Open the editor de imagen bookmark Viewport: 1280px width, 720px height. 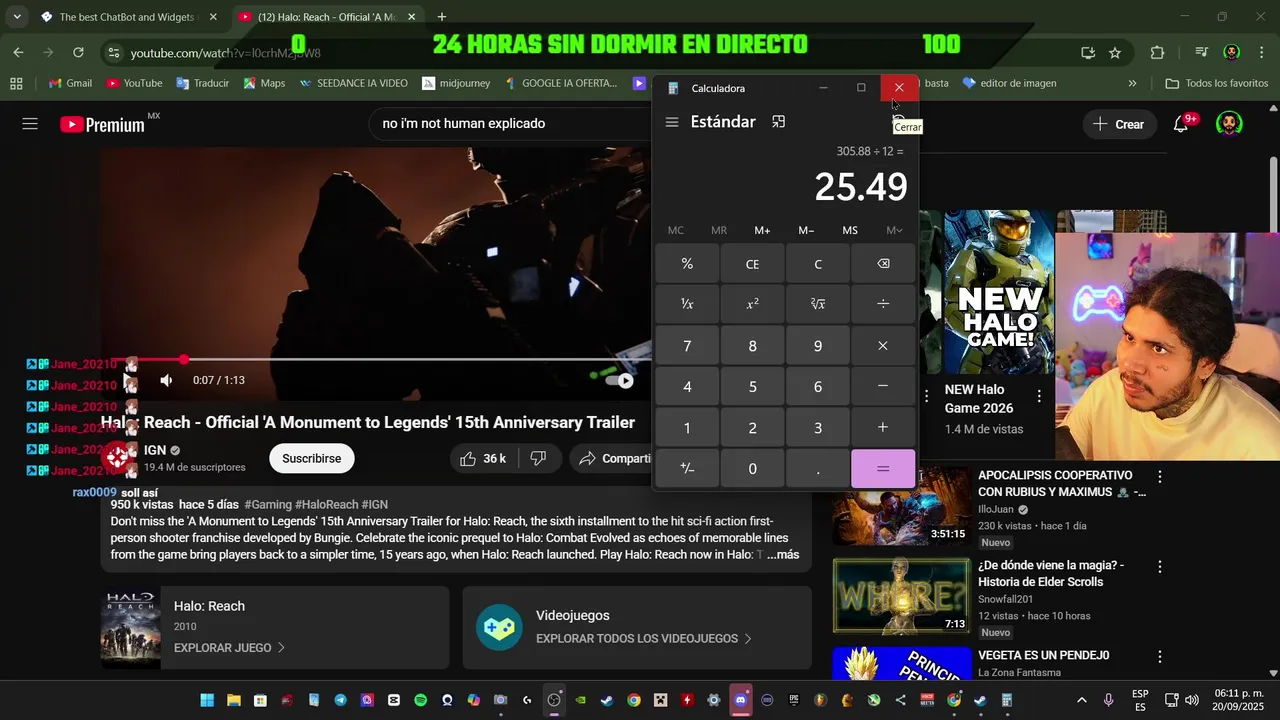pyautogui.click(x=1009, y=83)
